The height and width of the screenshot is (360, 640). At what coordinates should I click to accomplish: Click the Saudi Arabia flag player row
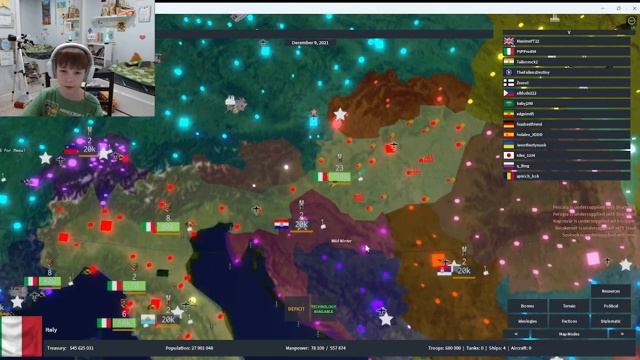567,103
